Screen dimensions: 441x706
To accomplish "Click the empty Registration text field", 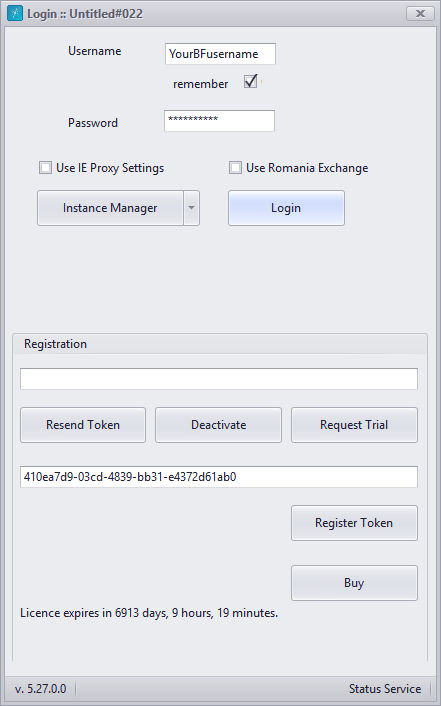I will [x=219, y=379].
